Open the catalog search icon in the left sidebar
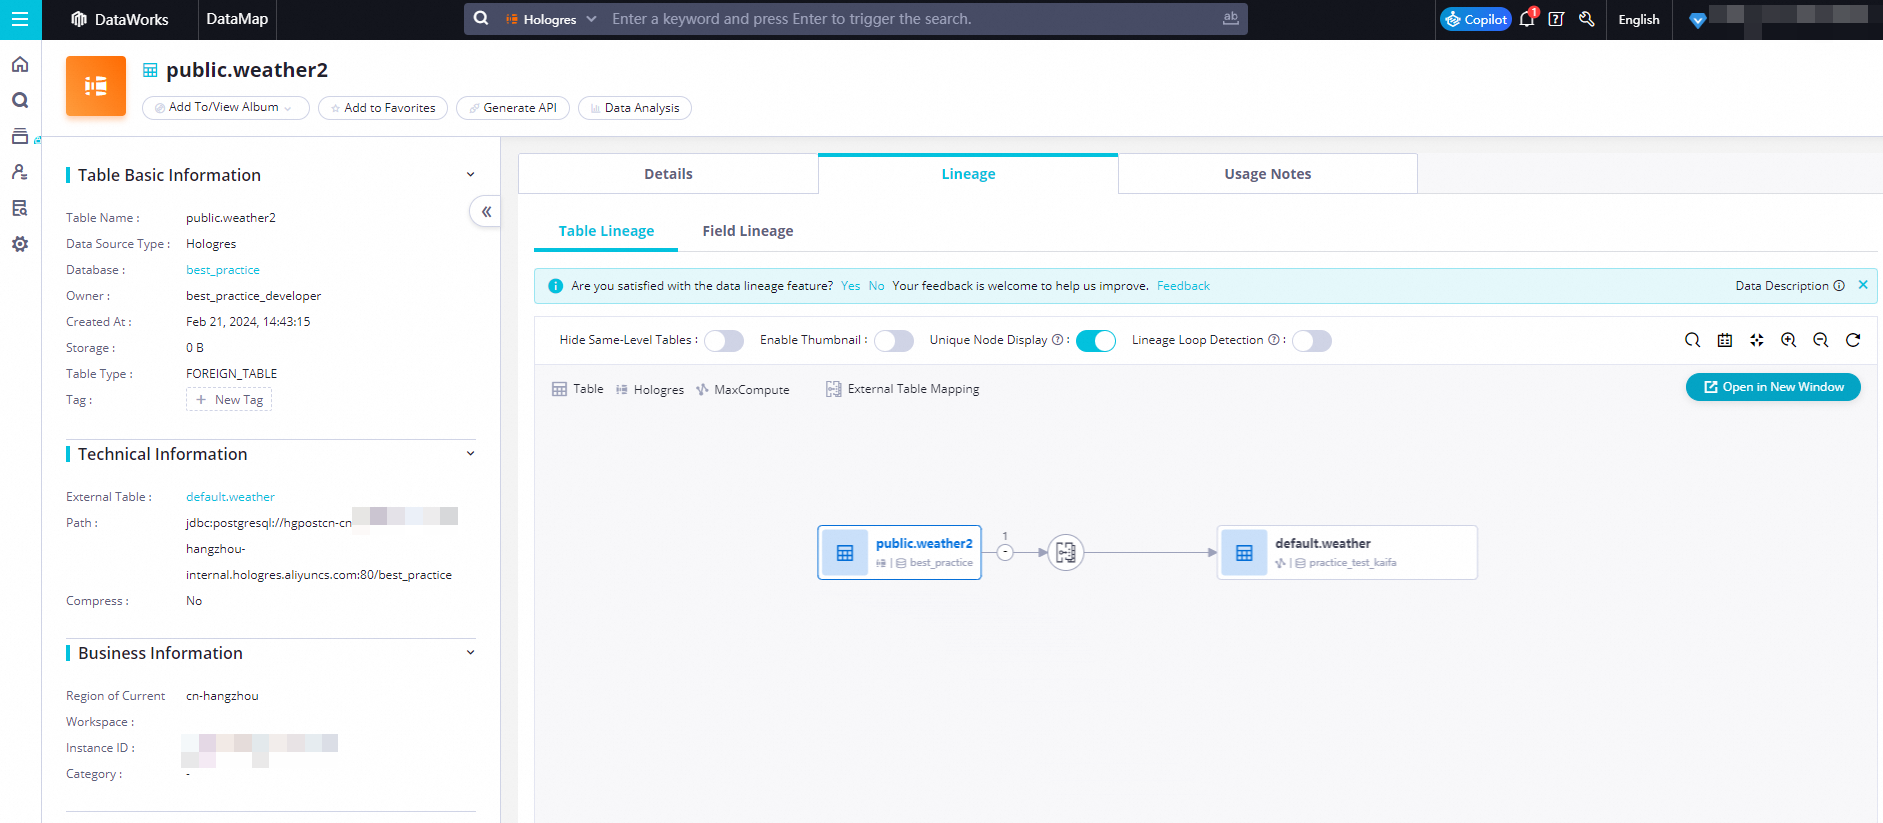Screen dimensions: 1883x823 pyautogui.click(x=20, y=208)
